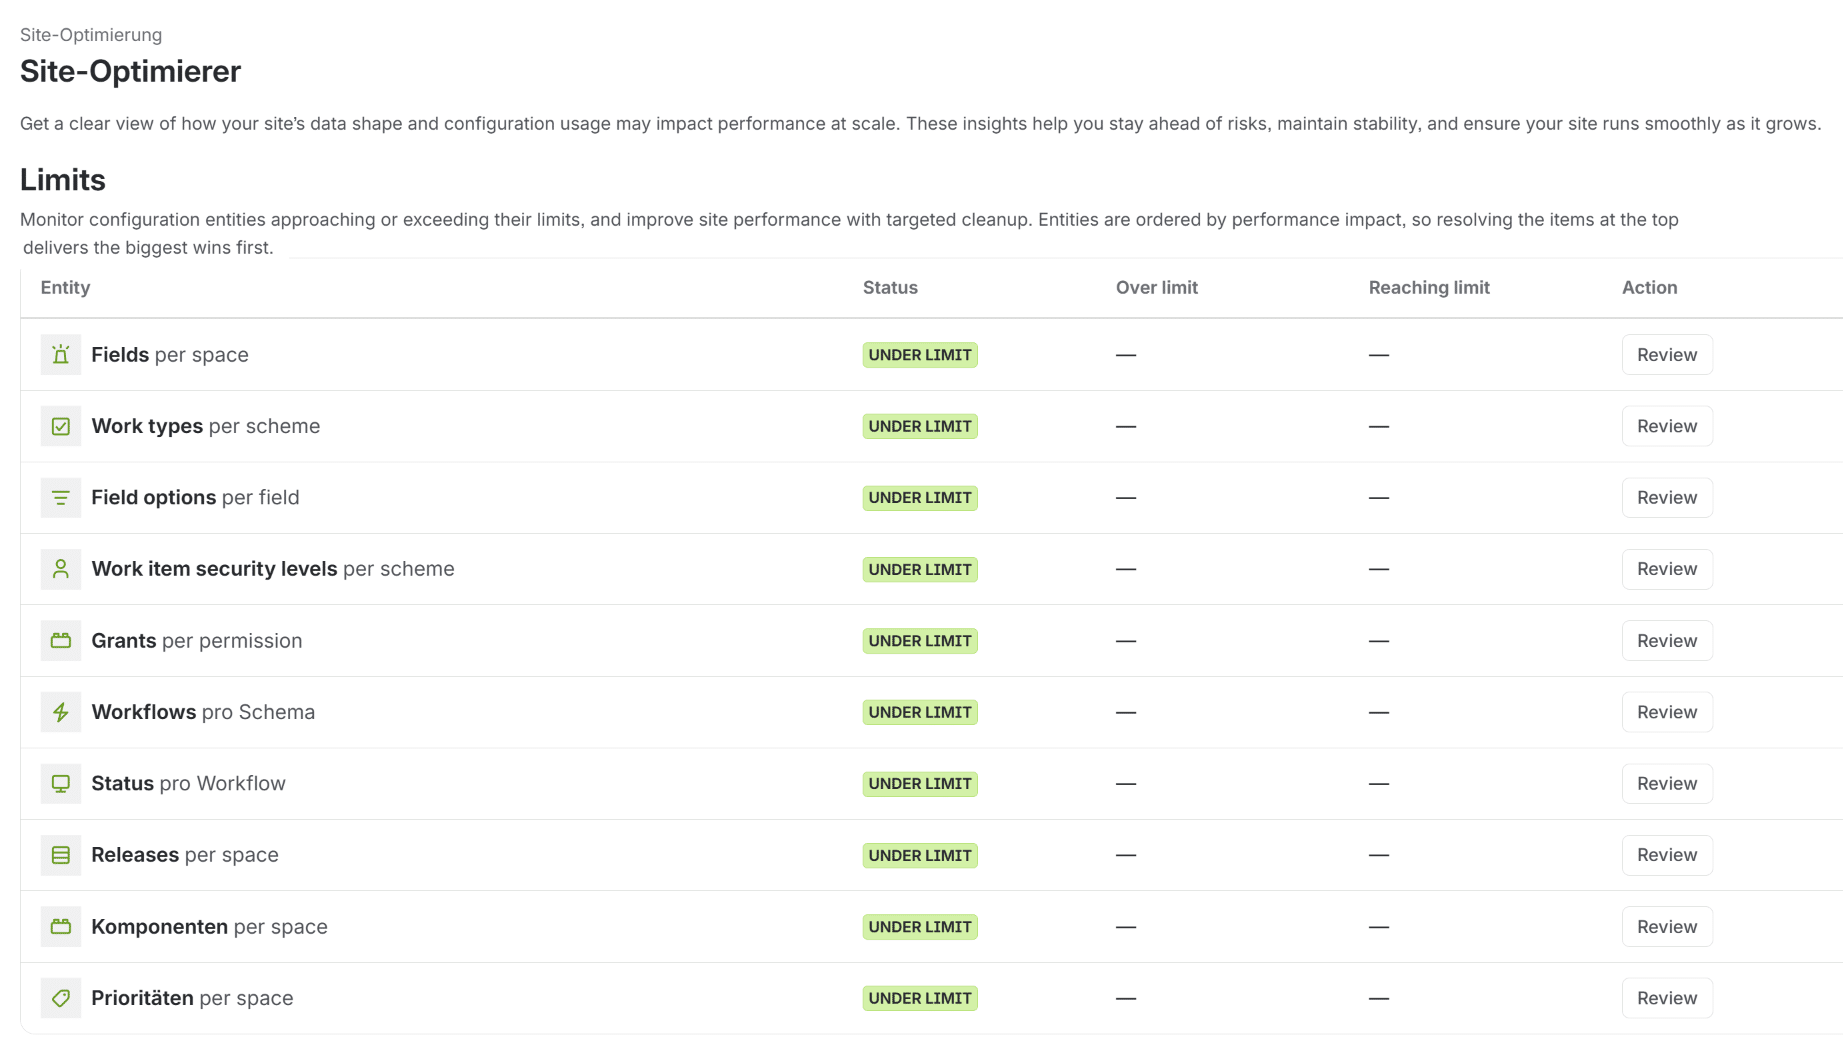Image resolution: width=1843 pixels, height=1053 pixels.
Task: Click the Releases per space icon
Action: (x=61, y=855)
